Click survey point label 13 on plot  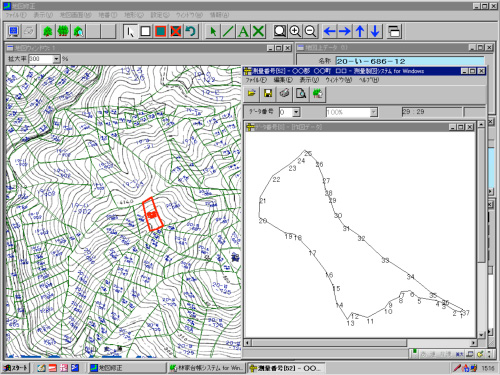(350, 323)
